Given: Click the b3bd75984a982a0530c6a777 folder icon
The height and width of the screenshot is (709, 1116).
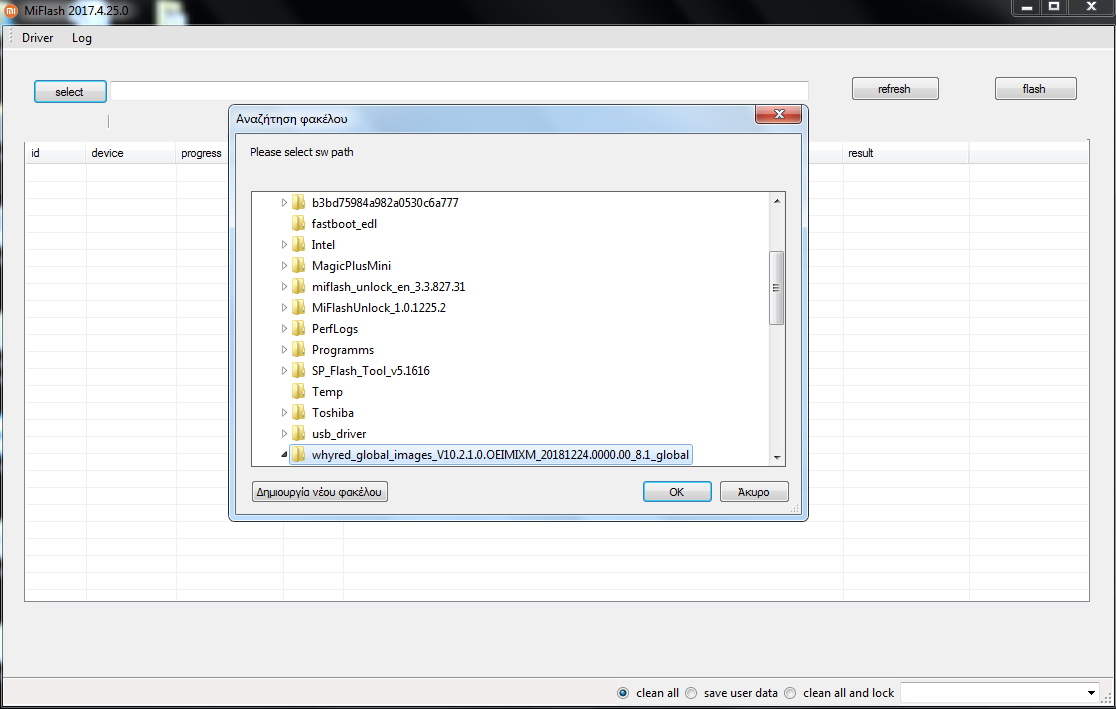Looking at the screenshot, I should [299, 202].
